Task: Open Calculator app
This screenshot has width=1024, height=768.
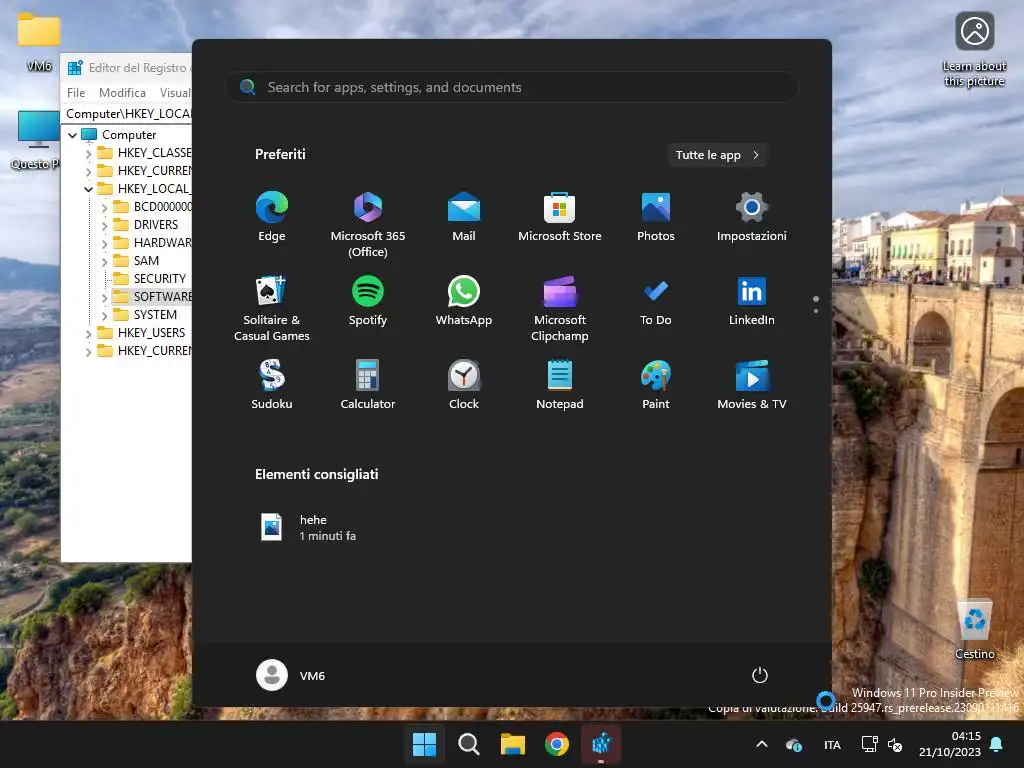Action: pyautogui.click(x=368, y=385)
